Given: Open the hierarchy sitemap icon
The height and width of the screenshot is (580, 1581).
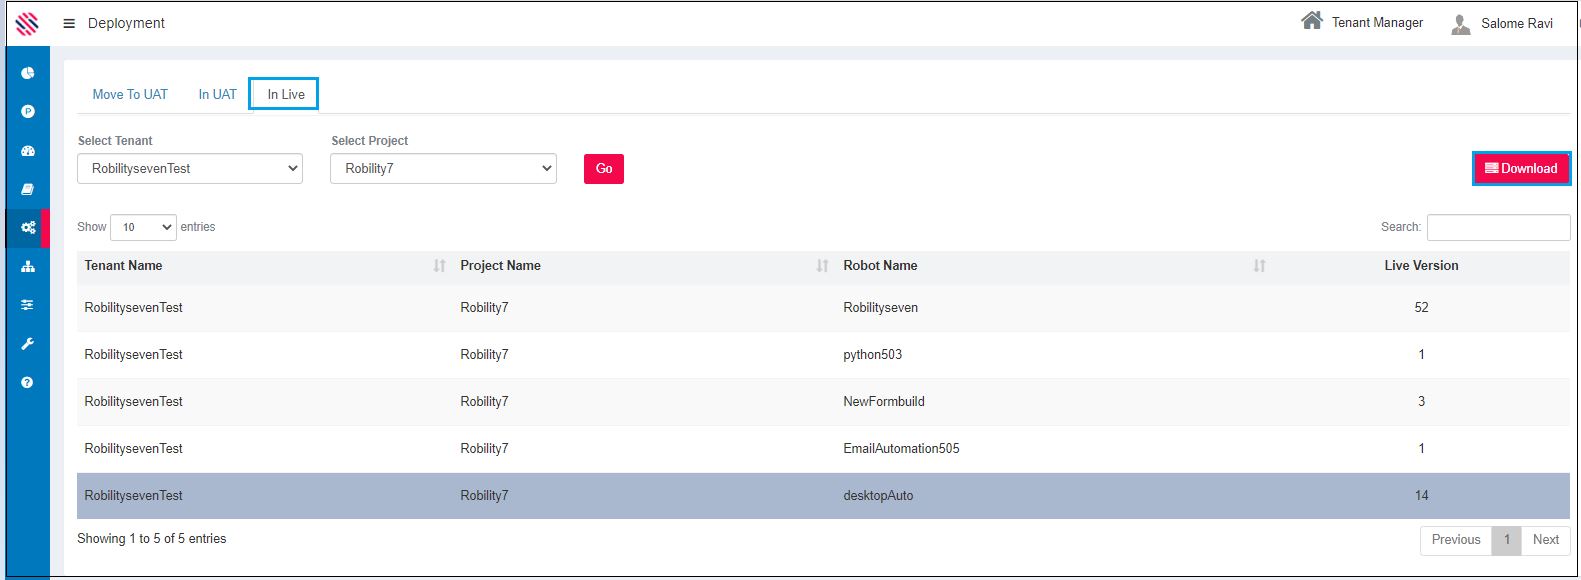Looking at the screenshot, I should [28, 266].
